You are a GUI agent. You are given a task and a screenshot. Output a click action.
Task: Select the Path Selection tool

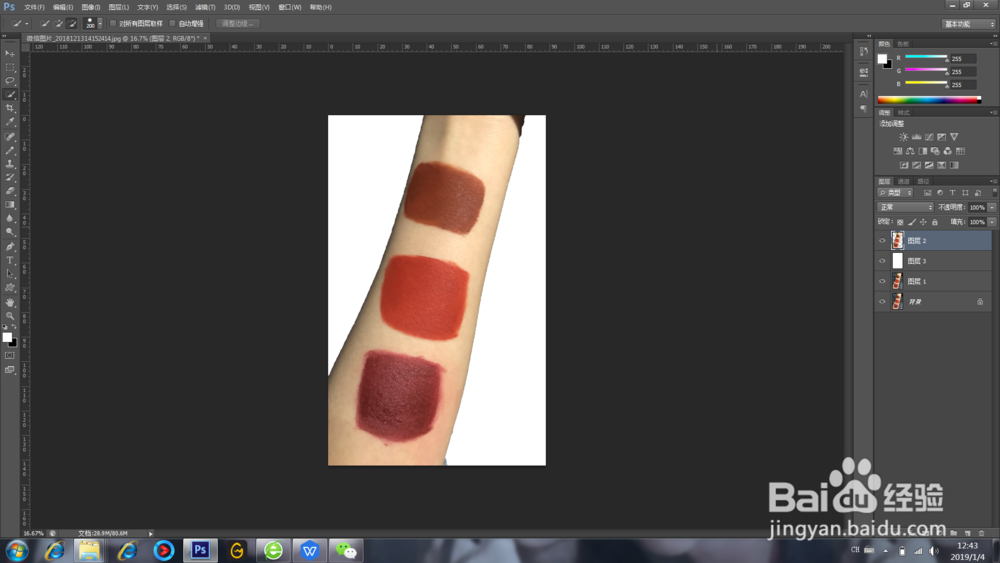click(x=10, y=274)
